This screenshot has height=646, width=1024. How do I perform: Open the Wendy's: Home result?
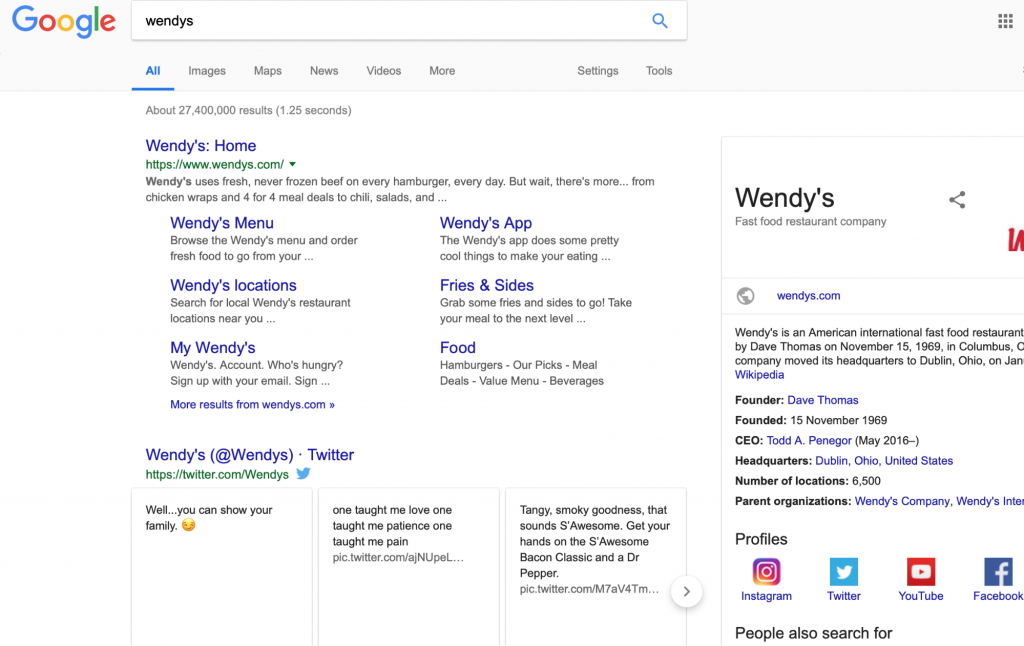(x=200, y=146)
